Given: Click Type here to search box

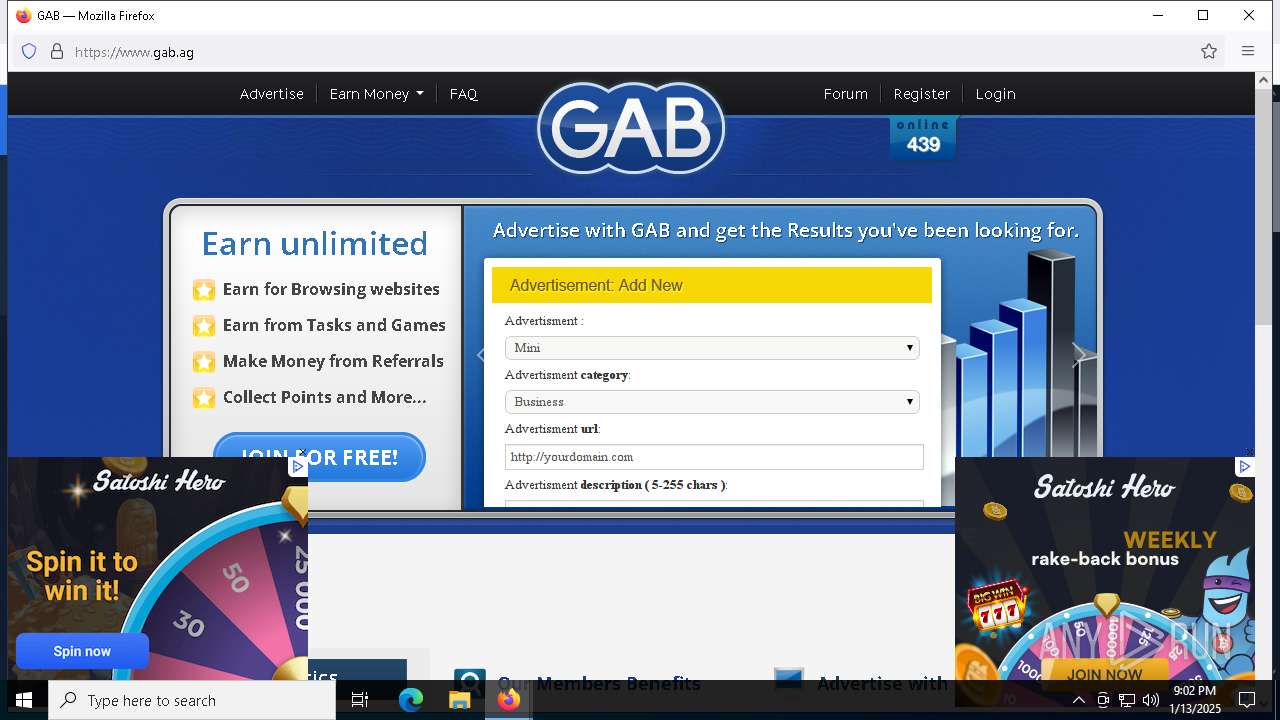Looking at the screenshot, I should pos(192,700).
